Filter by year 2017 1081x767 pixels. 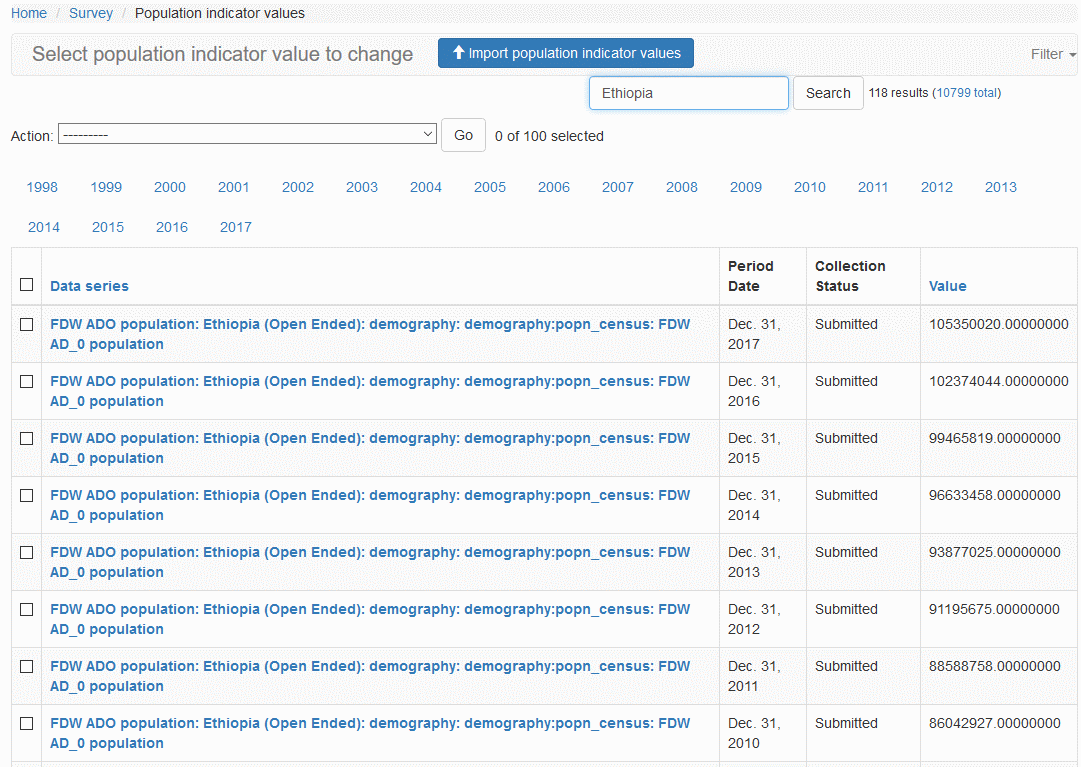[x=235, y=227]
